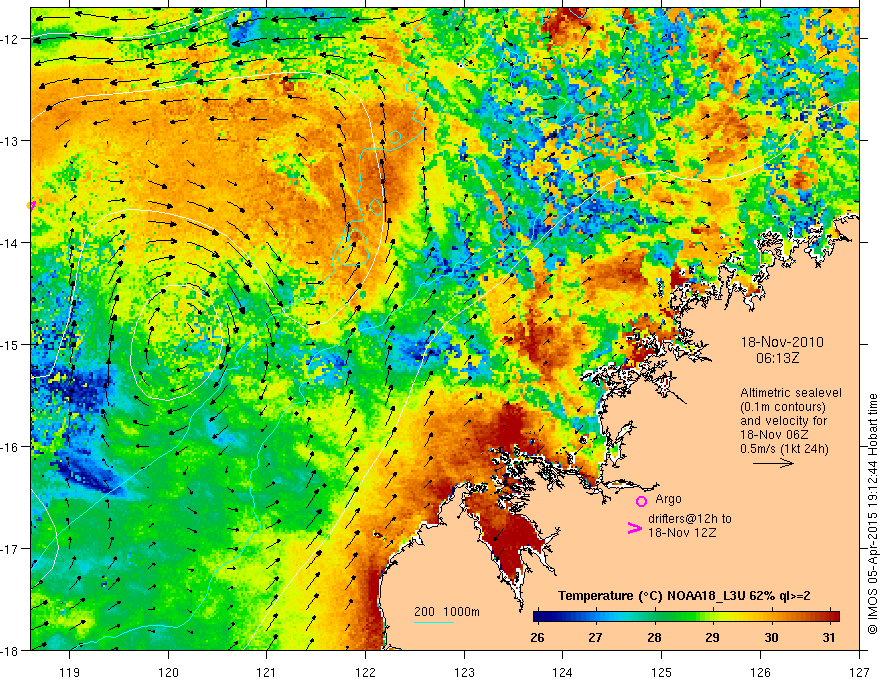880x680 pixels.
Task: Click latitude axis label -16
Action: pyautogui.click(x=10, y=447)
